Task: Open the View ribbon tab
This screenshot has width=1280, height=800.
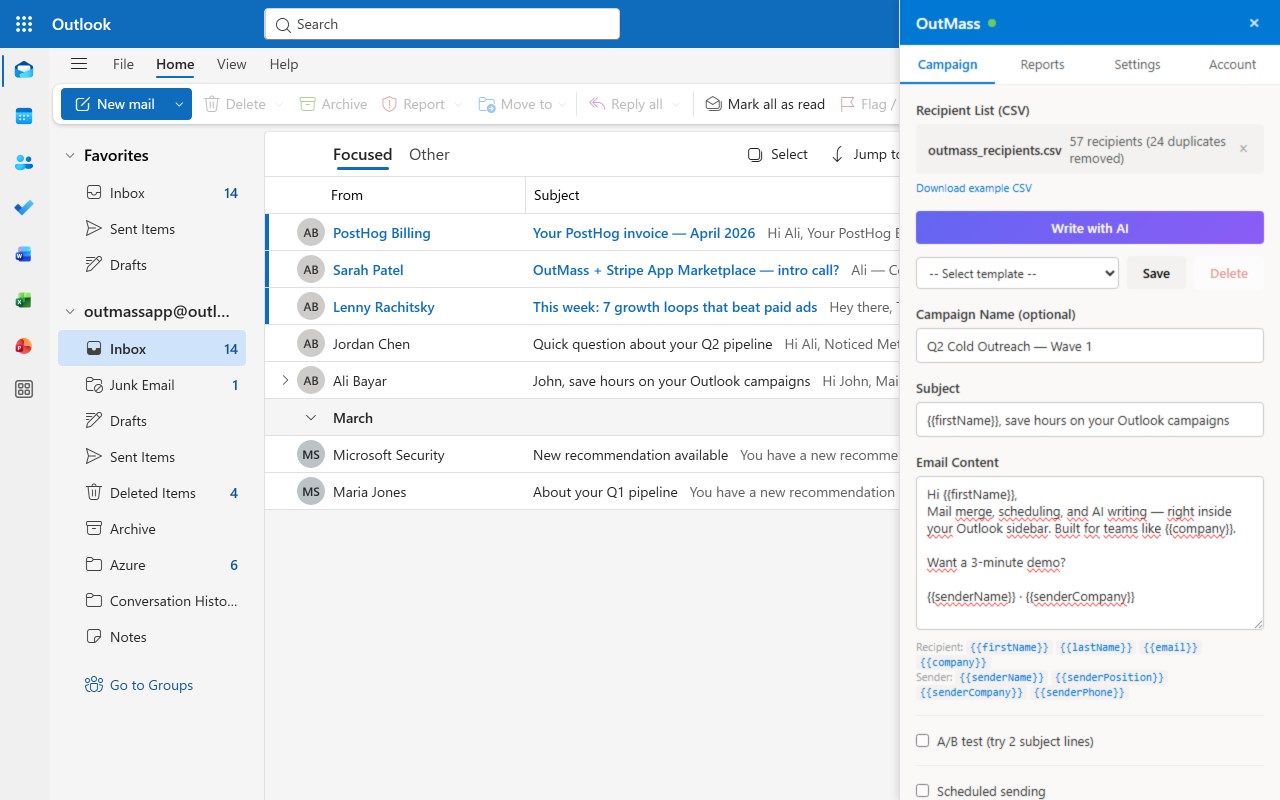Action: (x=231, y=64)
